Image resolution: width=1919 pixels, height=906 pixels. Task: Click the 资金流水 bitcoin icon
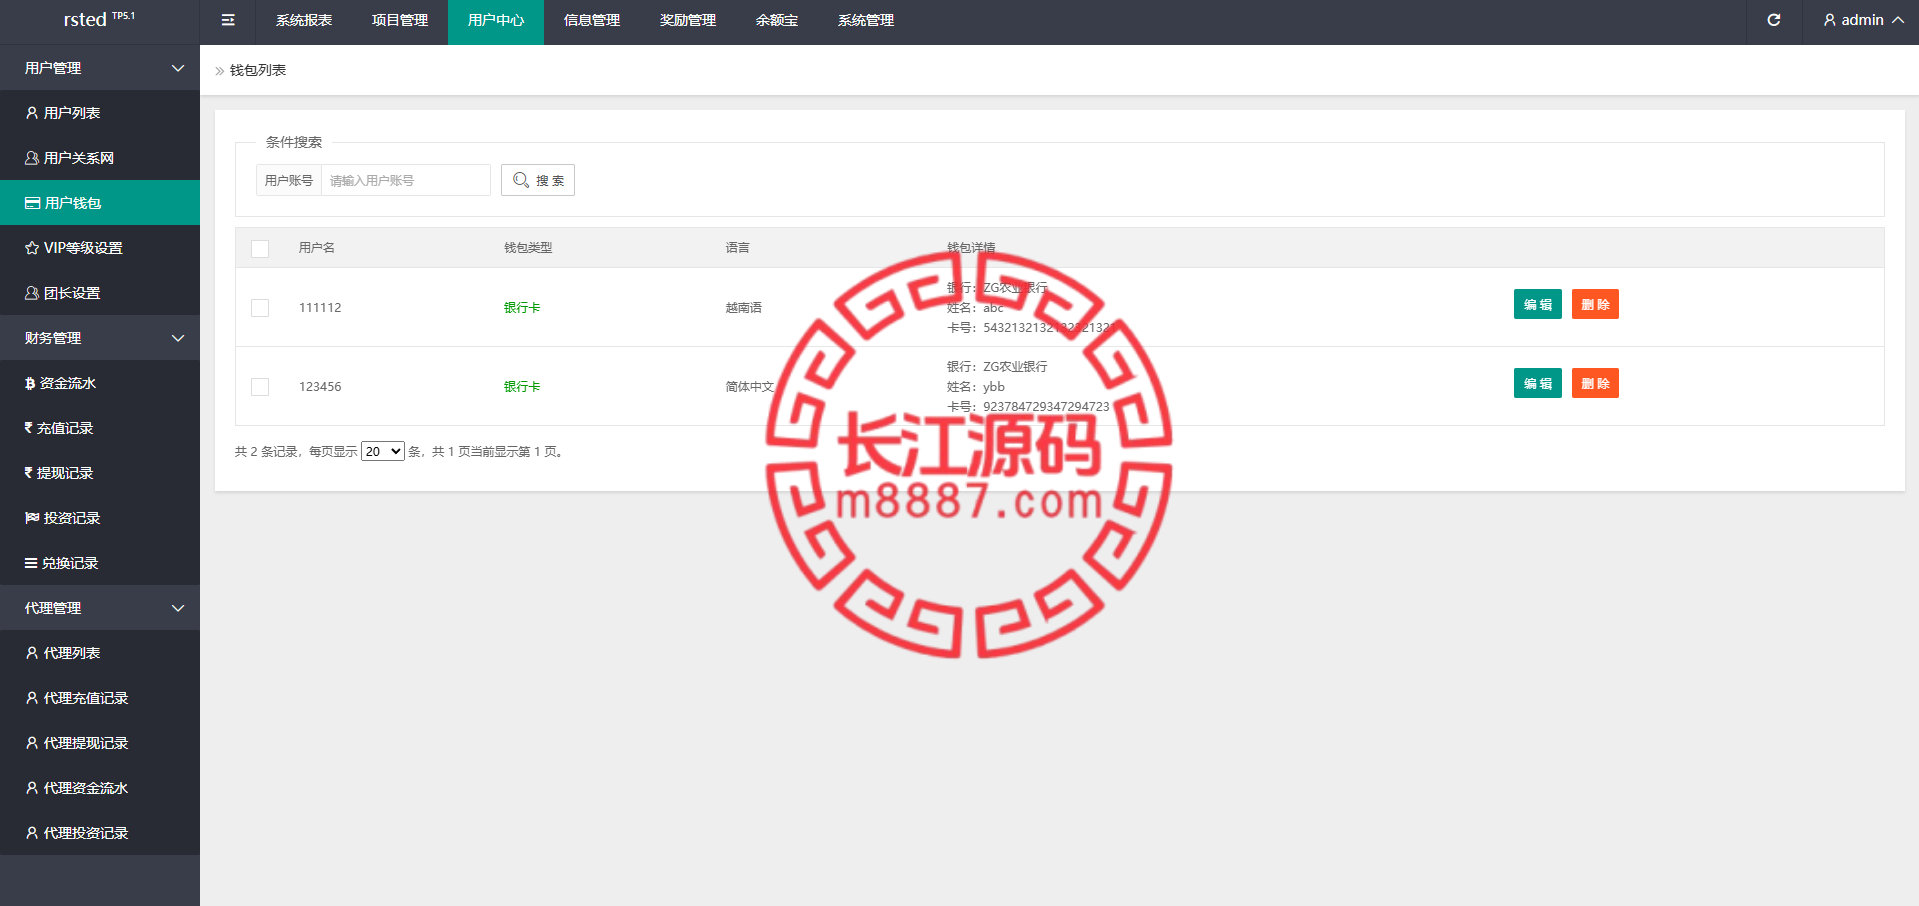click(30, 383)
